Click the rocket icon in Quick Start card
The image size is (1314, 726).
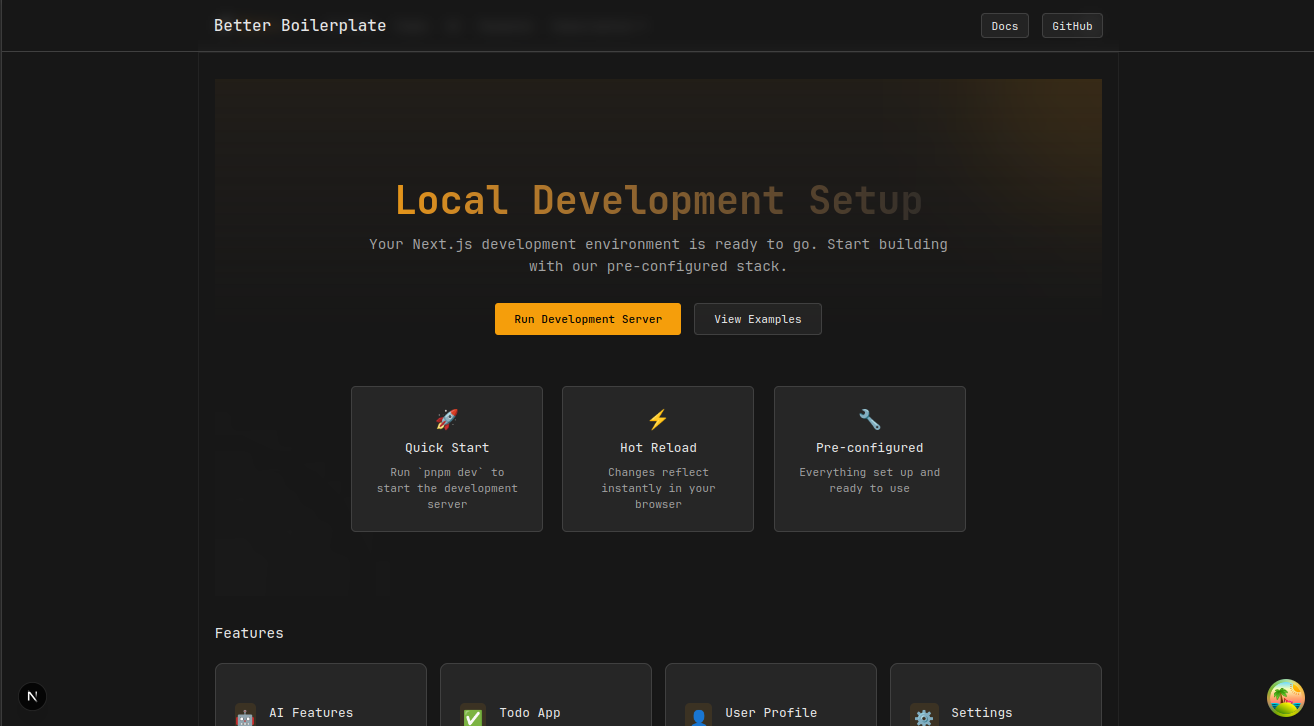pyautogui.click(x=447, y=419)
